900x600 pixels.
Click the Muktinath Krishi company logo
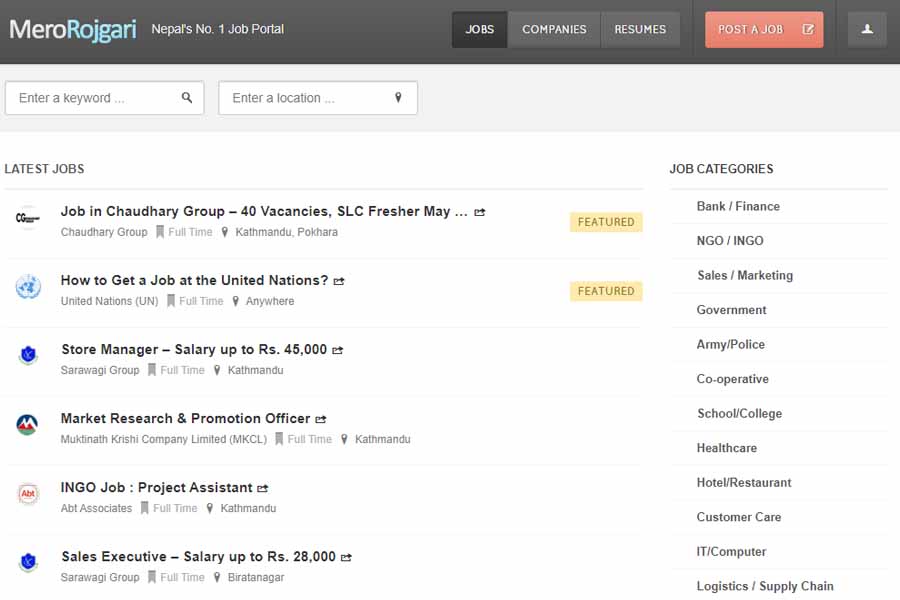click(x=28, y=426)
